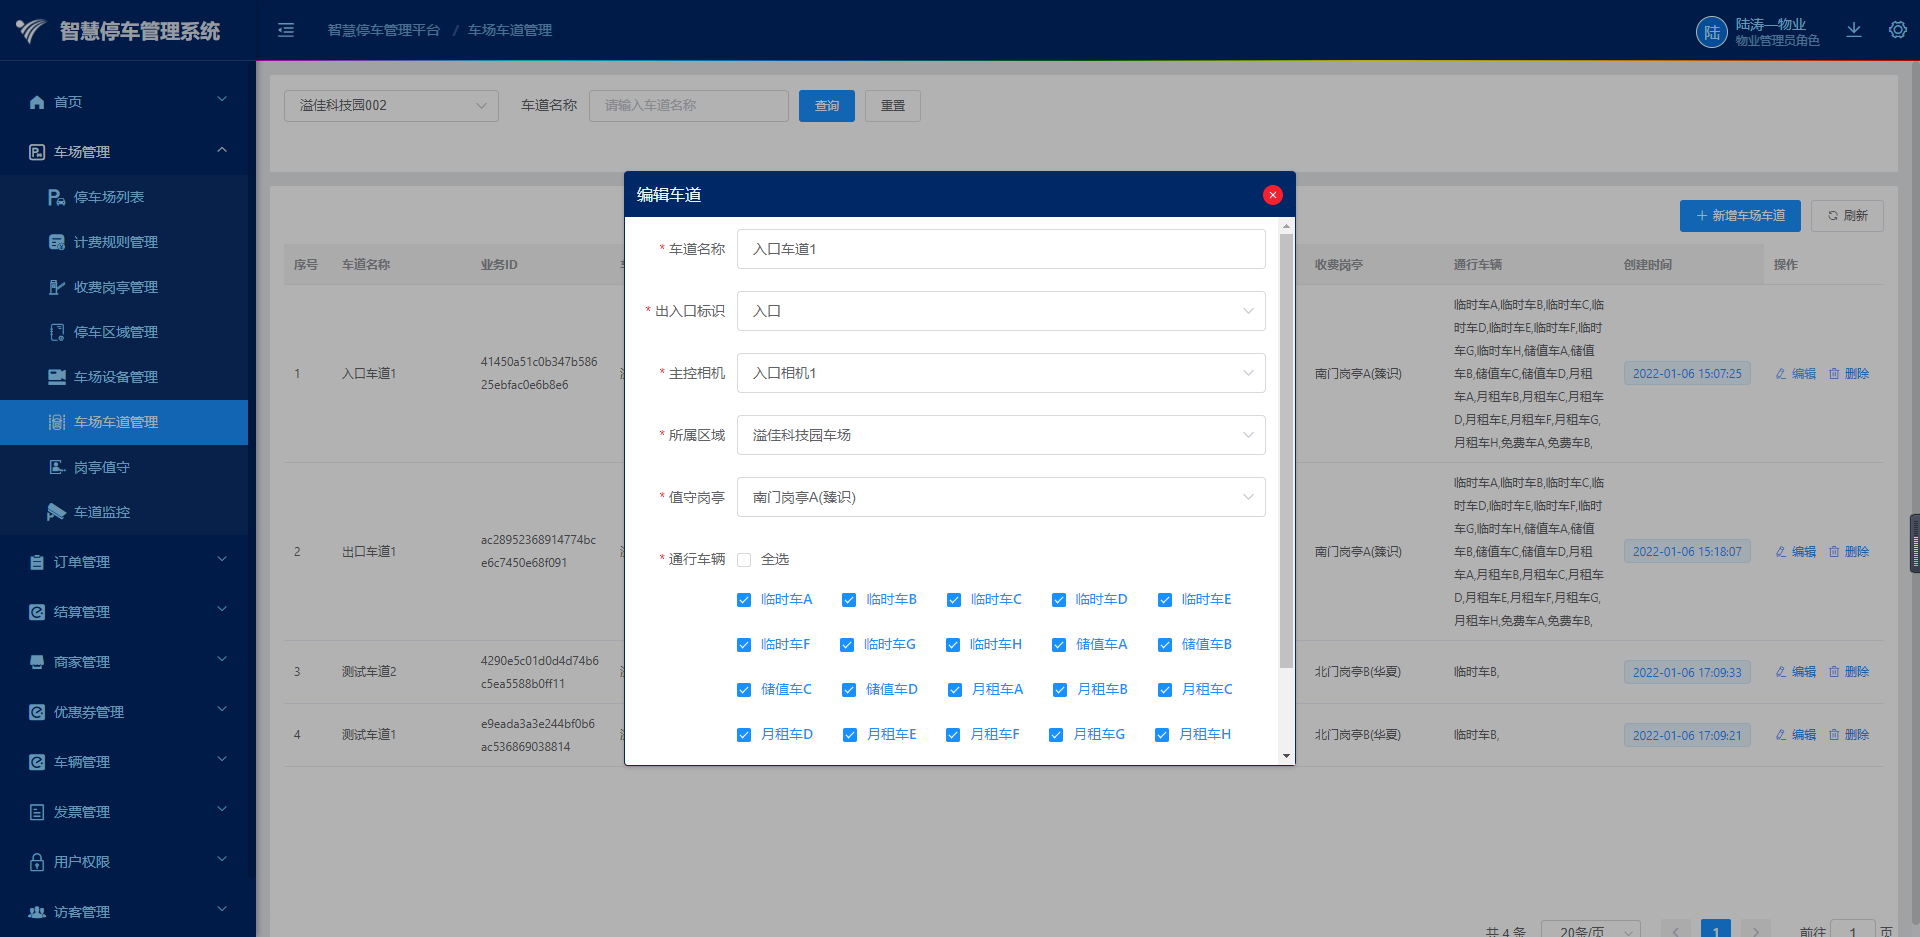Click the 访客管理 people icon
This screenshot has width=1920, height=937.
point(37,912)
